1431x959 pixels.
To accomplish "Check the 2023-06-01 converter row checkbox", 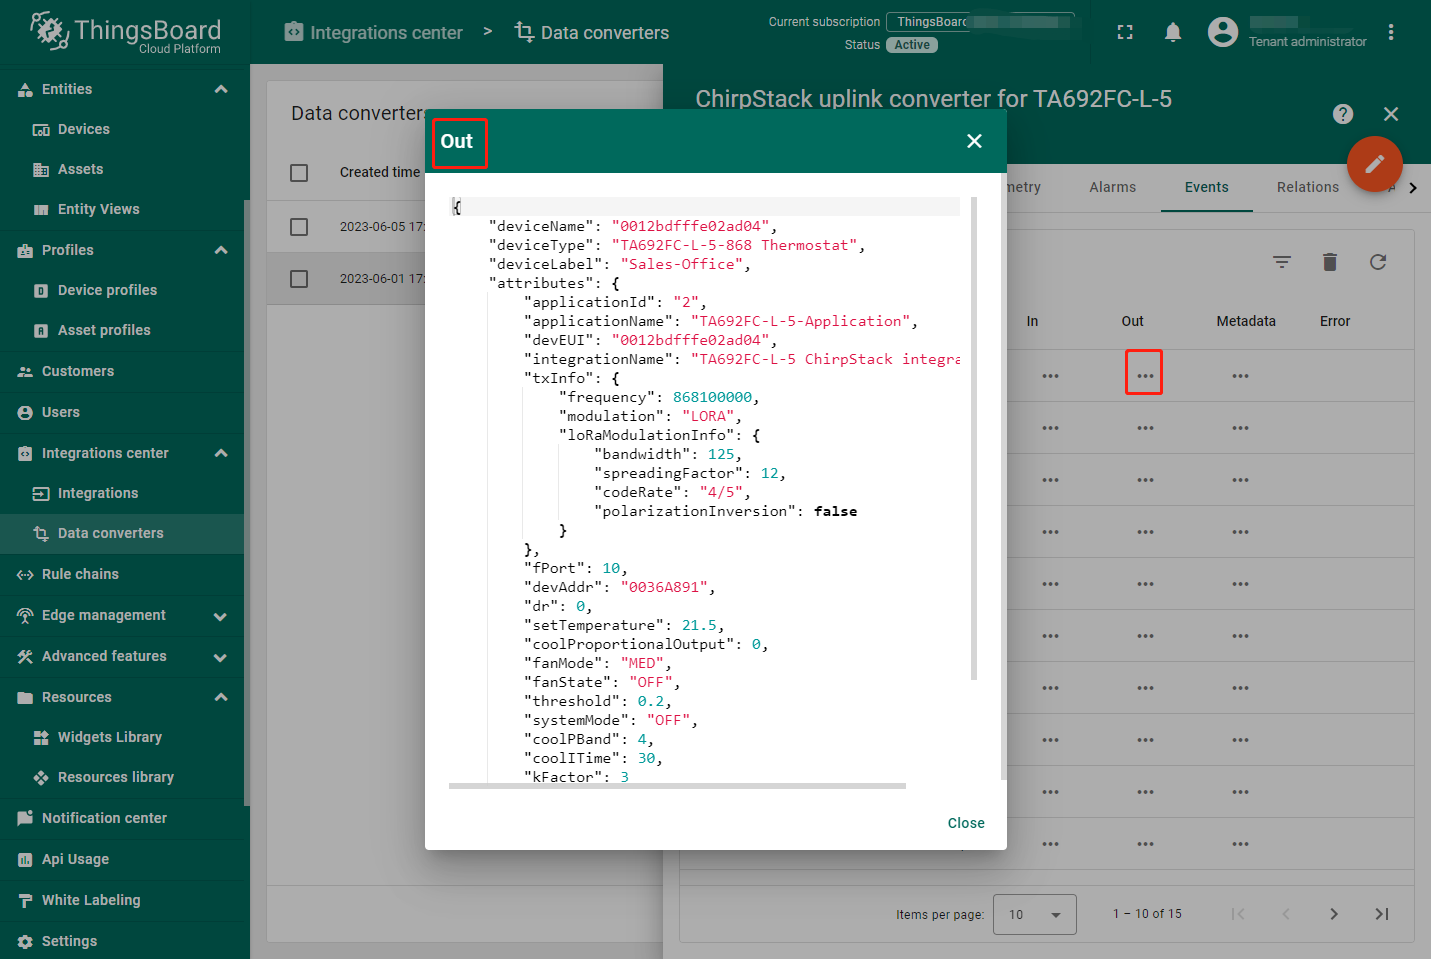I will 299,279.
